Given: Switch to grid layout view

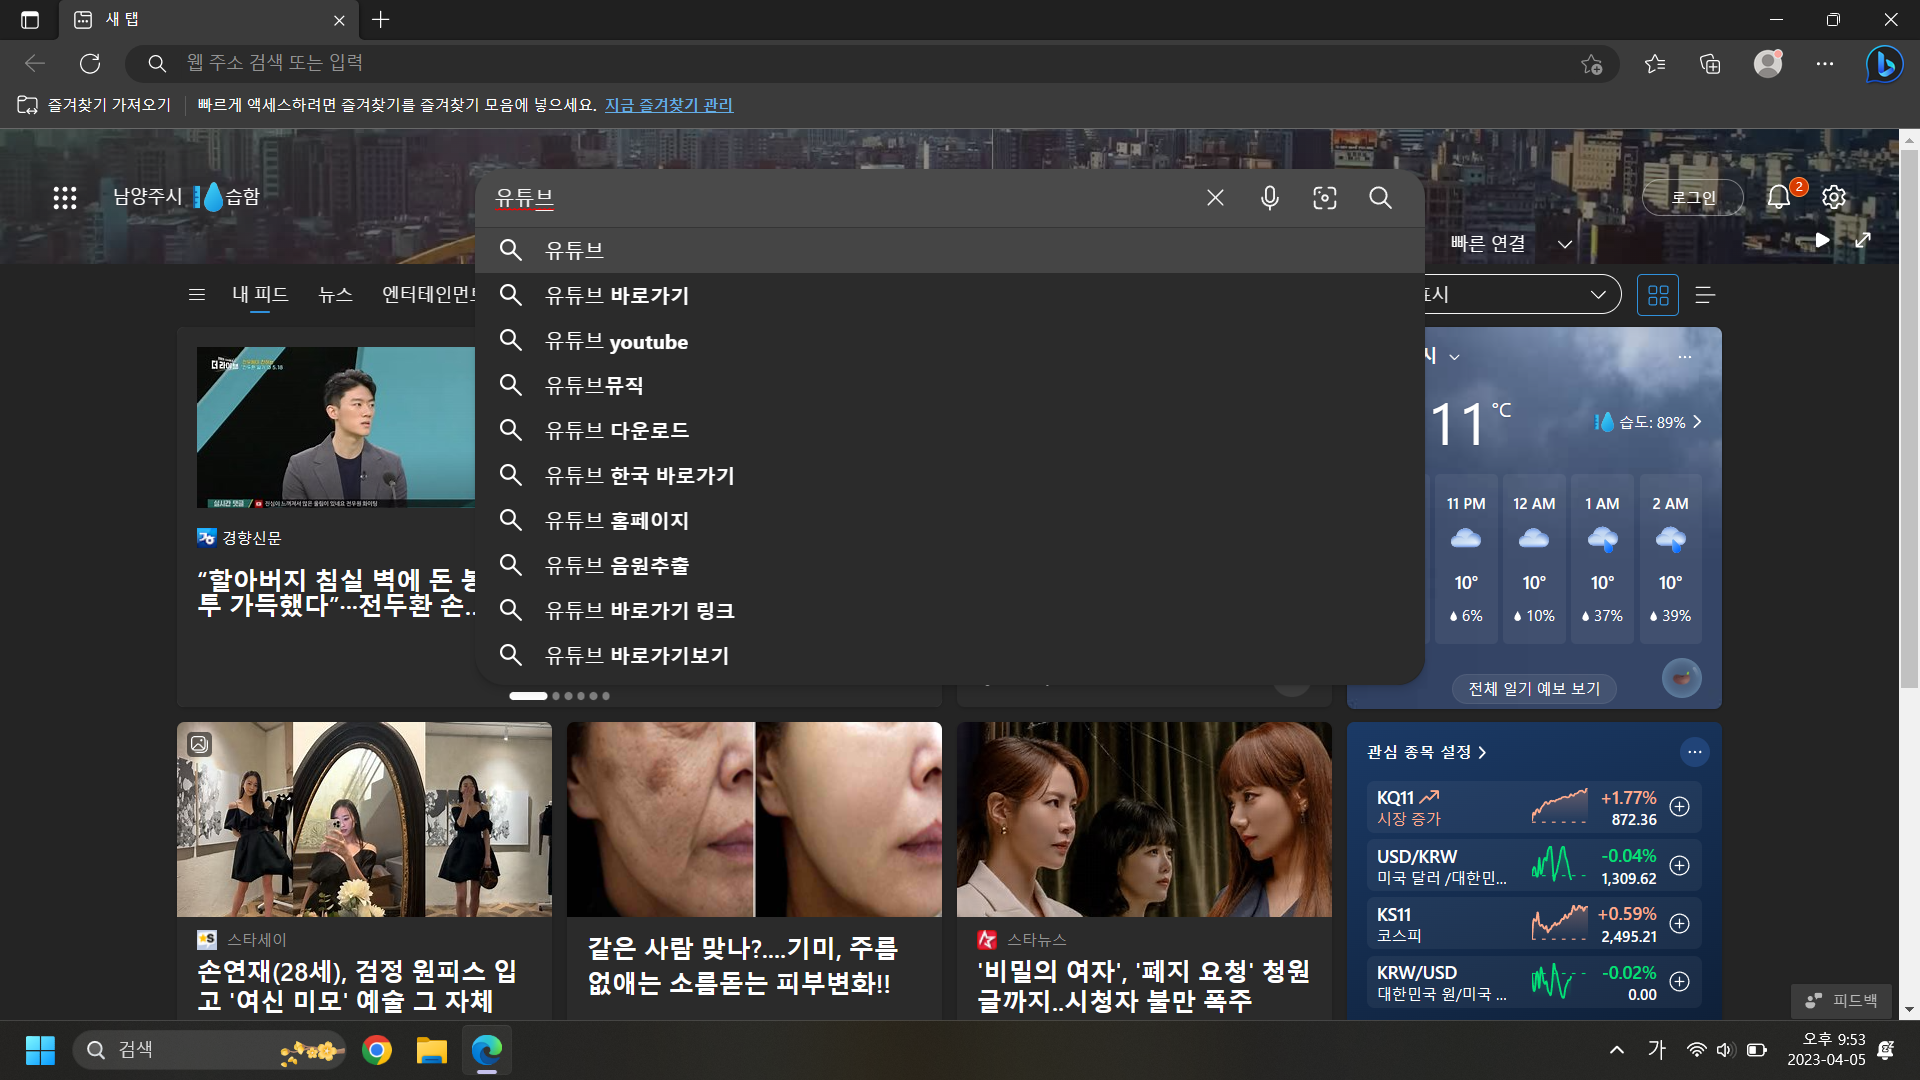Looking at the screenshot, I should [1658, 295].
